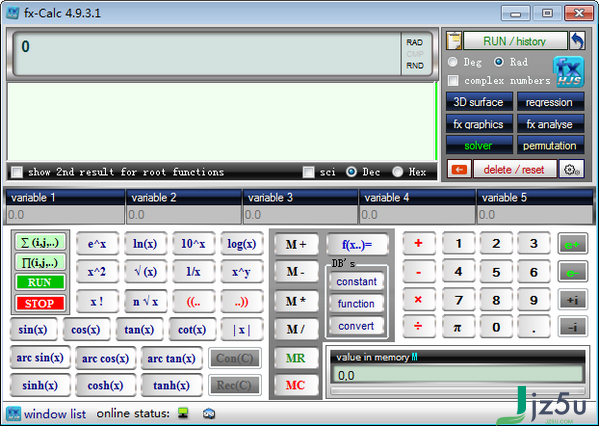The width and height of the screenshot is (599, 426).
Task: Click the n-th root n√x key
Action: (145, 301)
